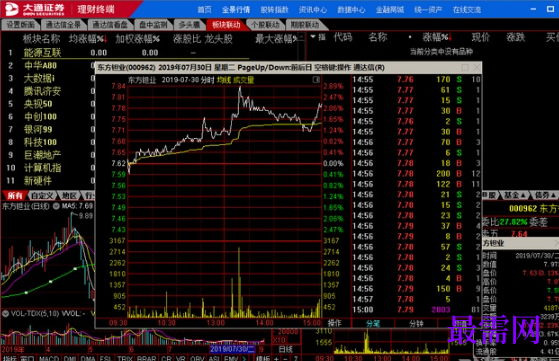
Task: Switch to the 个股联动 tab
Action: (265, 25)
